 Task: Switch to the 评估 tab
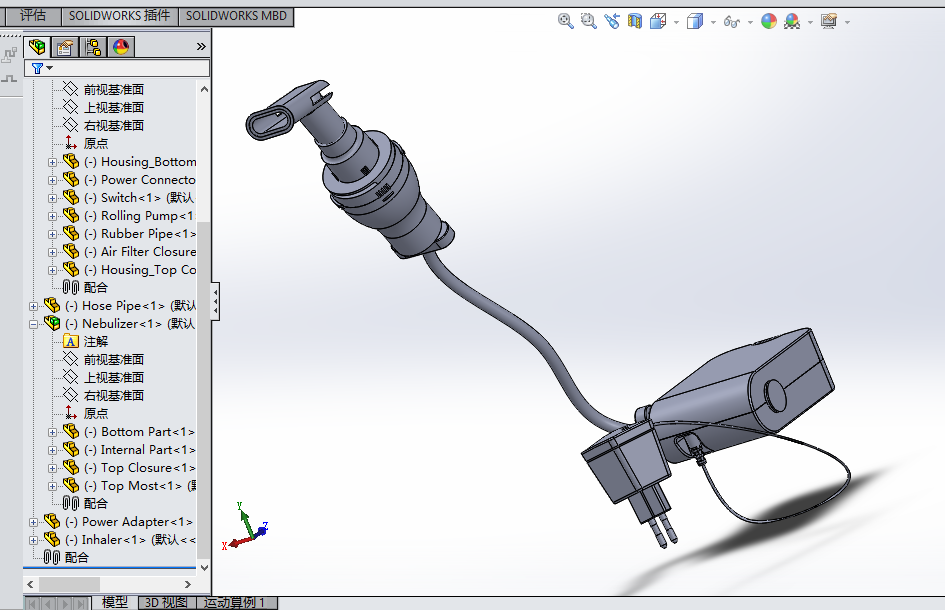coord(33,16)
